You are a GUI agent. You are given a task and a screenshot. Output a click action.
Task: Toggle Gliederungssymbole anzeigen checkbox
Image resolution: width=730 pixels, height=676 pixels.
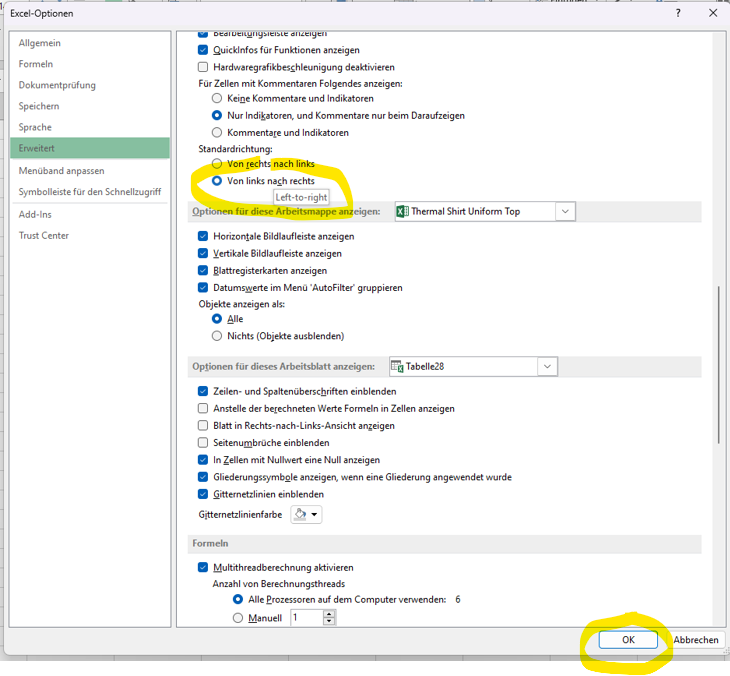click(x=203, y=477)
